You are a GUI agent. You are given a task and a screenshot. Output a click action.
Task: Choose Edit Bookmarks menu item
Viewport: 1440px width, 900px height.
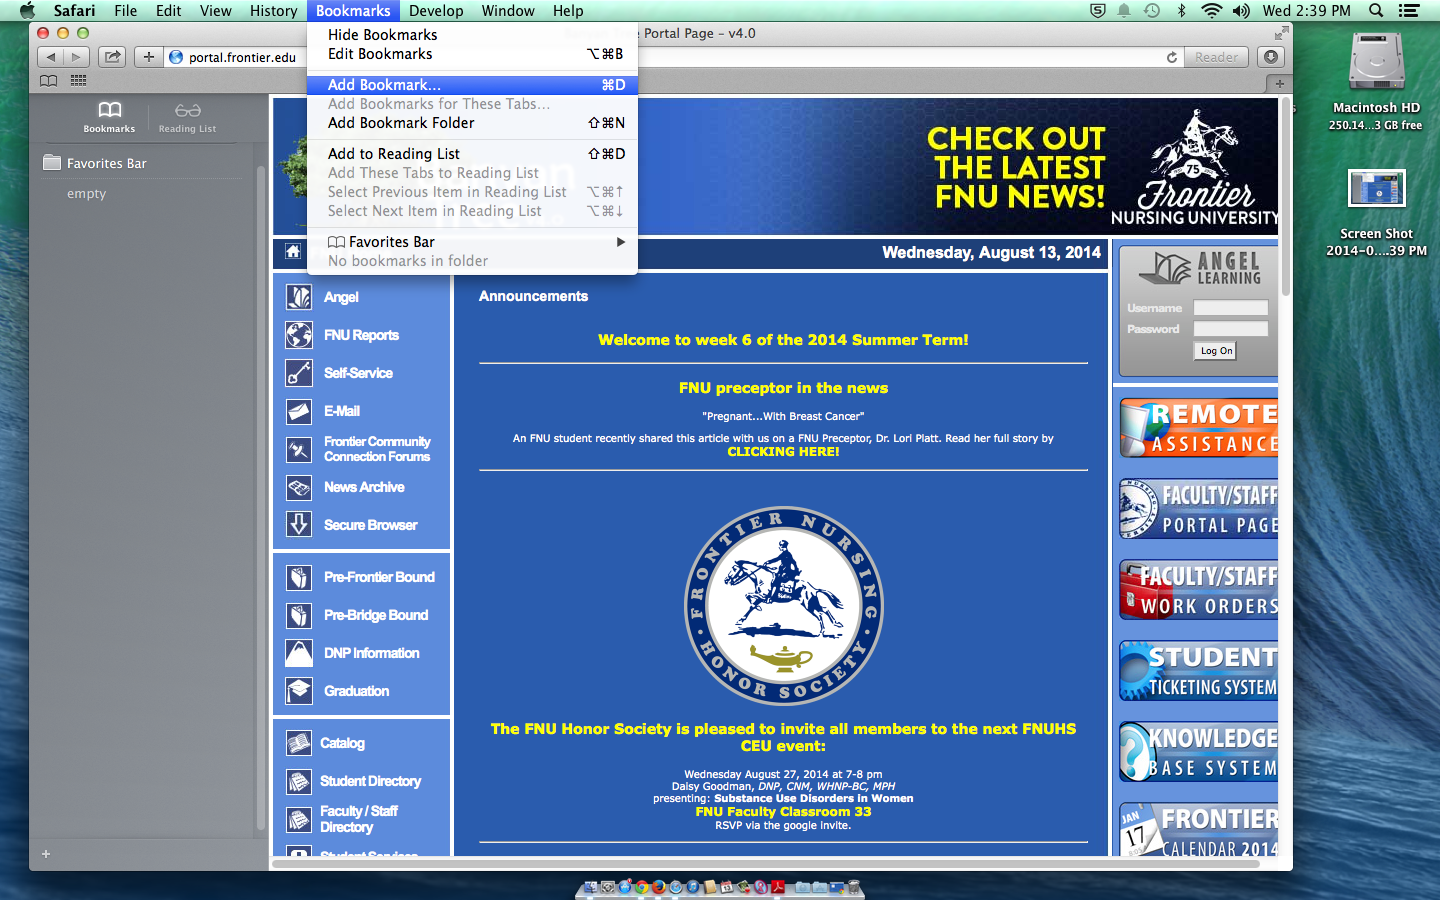click(472, 54)
